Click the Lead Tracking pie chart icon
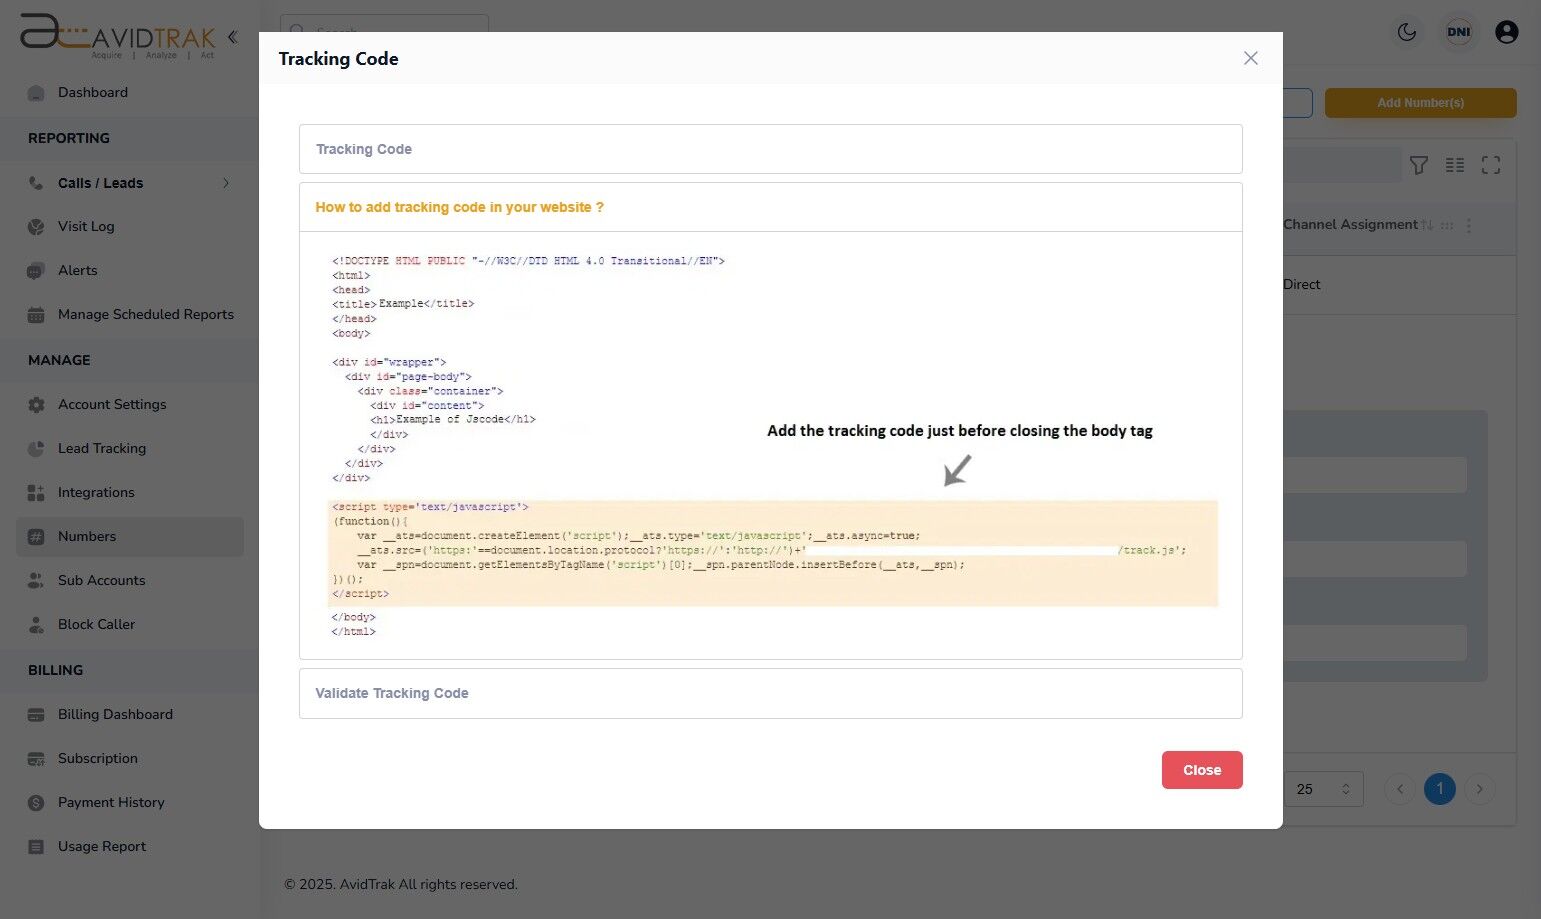 point(36,449)
